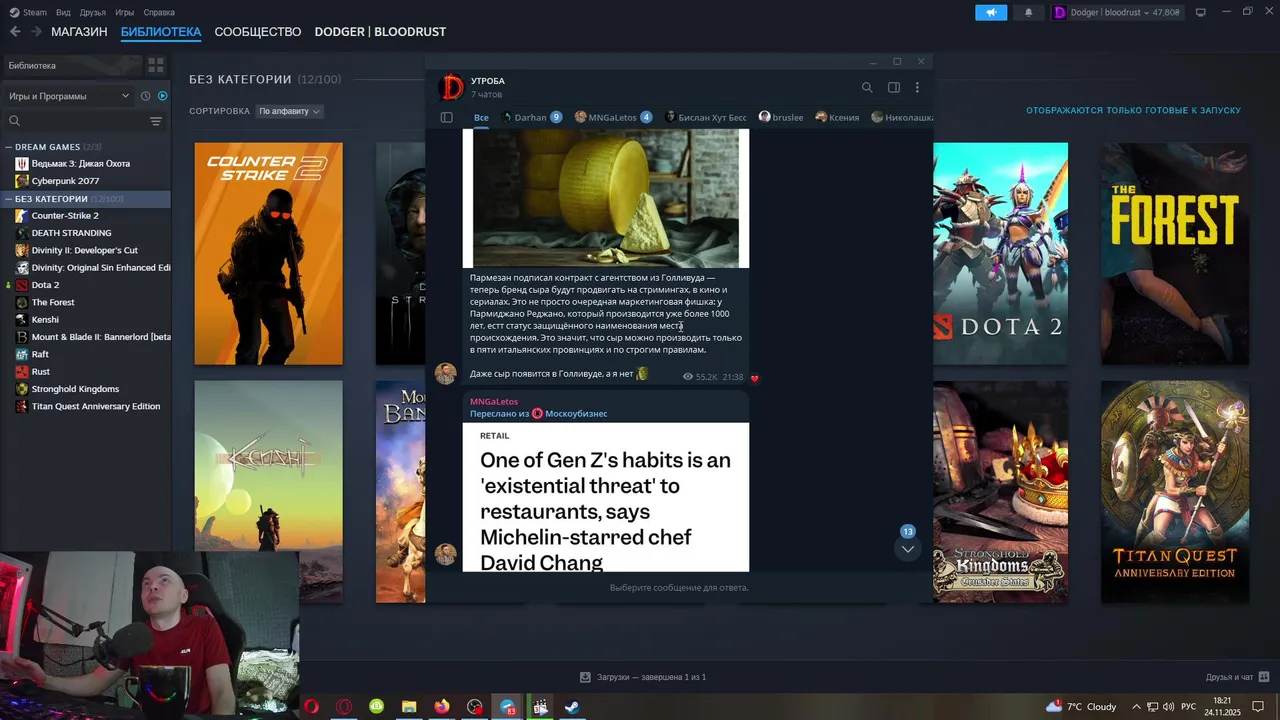This screenshot has width=1280, height=720.
Task: Toggle the ready-to-play filter icon
Action: 163,96
